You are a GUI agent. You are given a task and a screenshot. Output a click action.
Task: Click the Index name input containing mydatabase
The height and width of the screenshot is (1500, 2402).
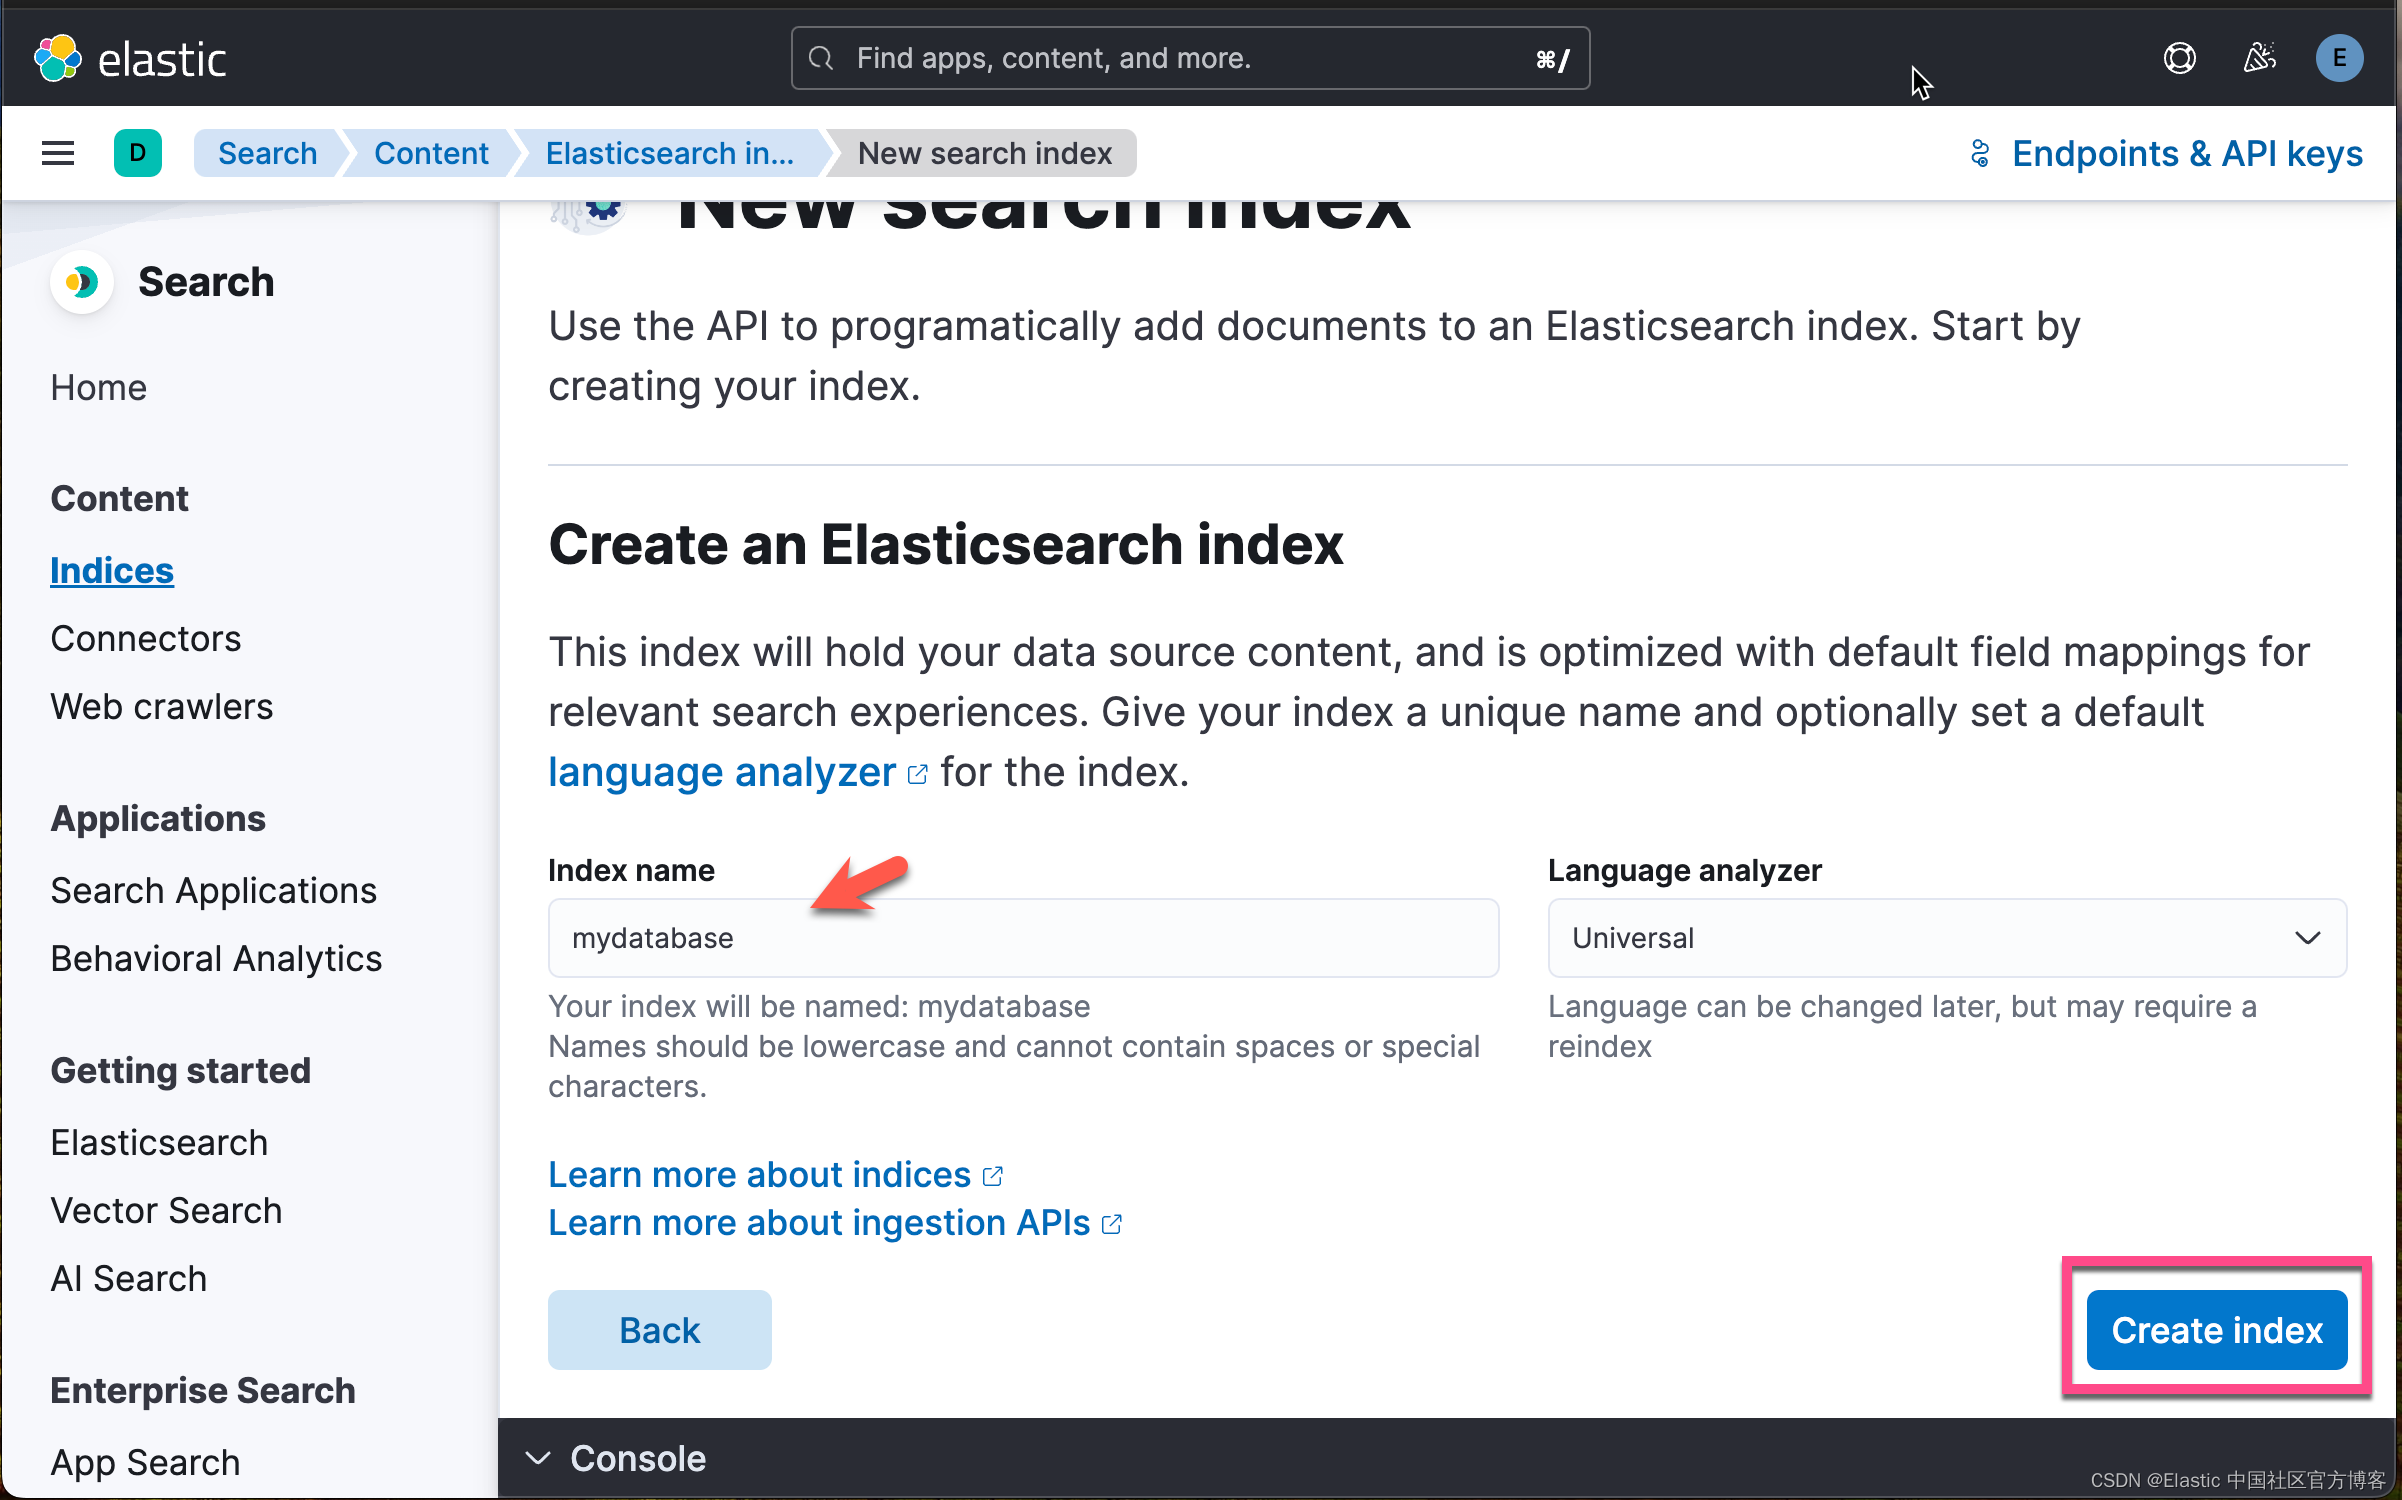(x=1022, y=938)
